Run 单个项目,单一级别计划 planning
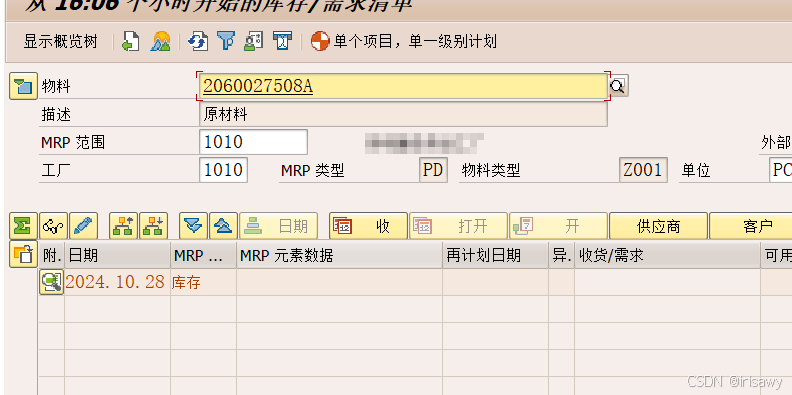Image resolution: width=792 pixels, height=395 pixels. (x=404, y=41)
